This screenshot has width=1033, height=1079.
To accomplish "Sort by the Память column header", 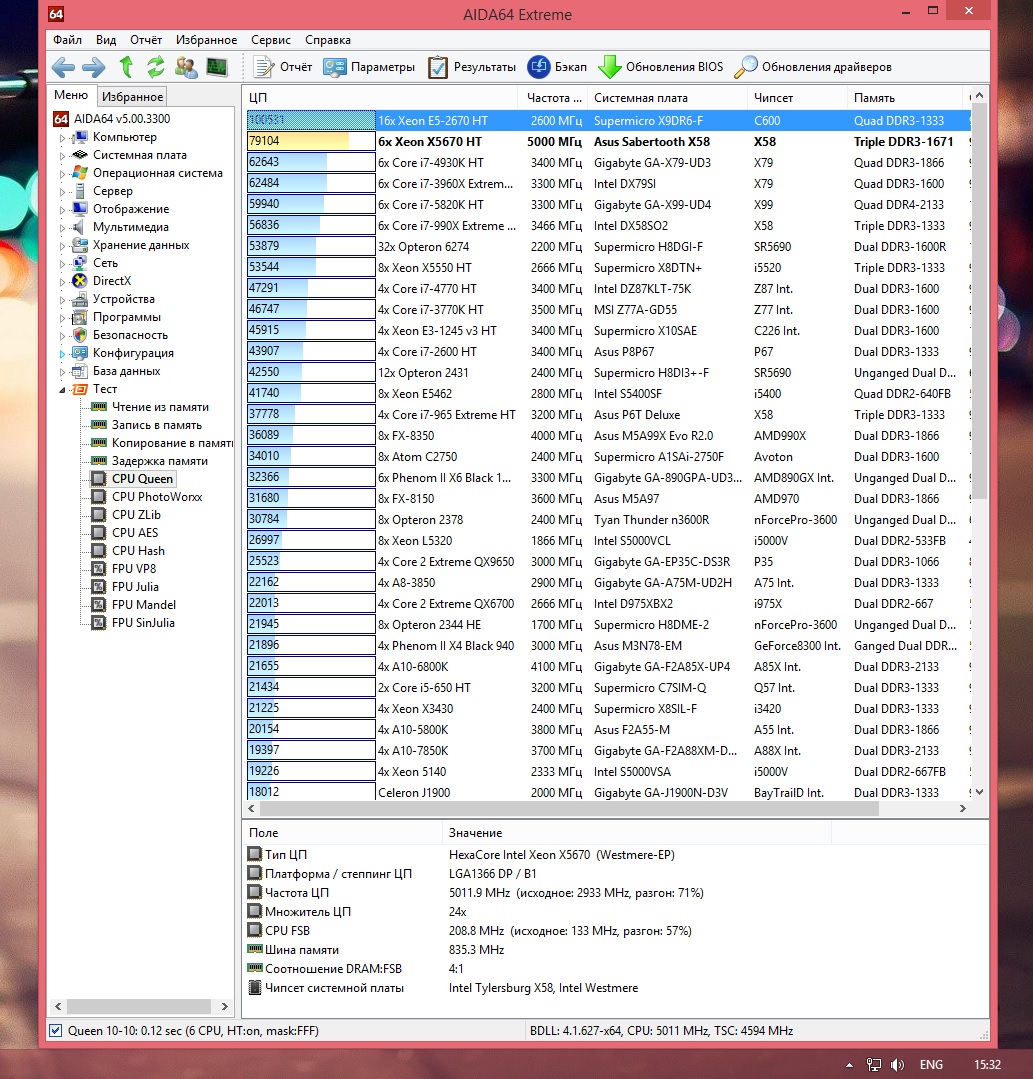I will [x=904, y=98].
